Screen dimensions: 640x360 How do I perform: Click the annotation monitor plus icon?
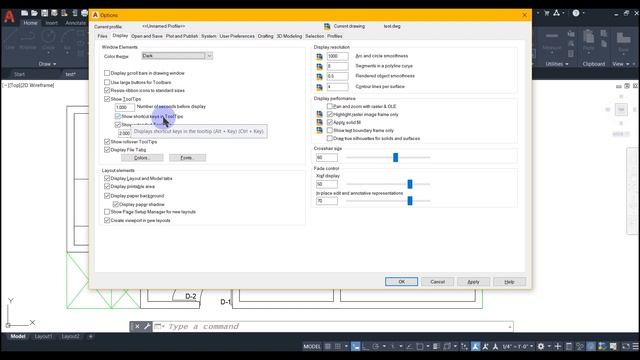coord(558,347)
